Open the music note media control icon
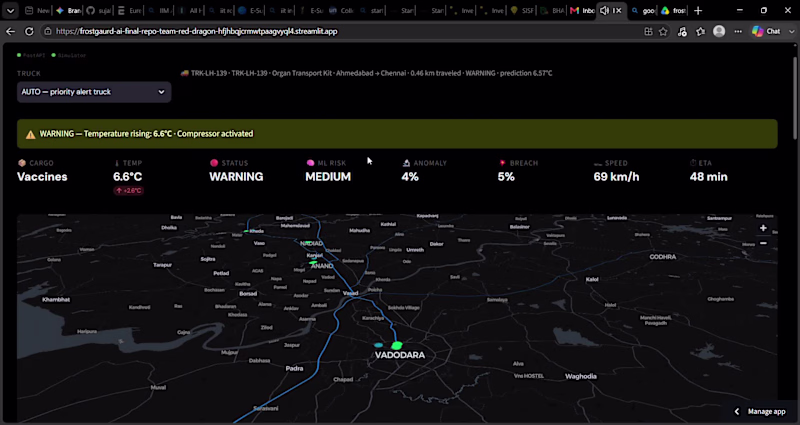The image size is (800, 425). pos(682,32)
